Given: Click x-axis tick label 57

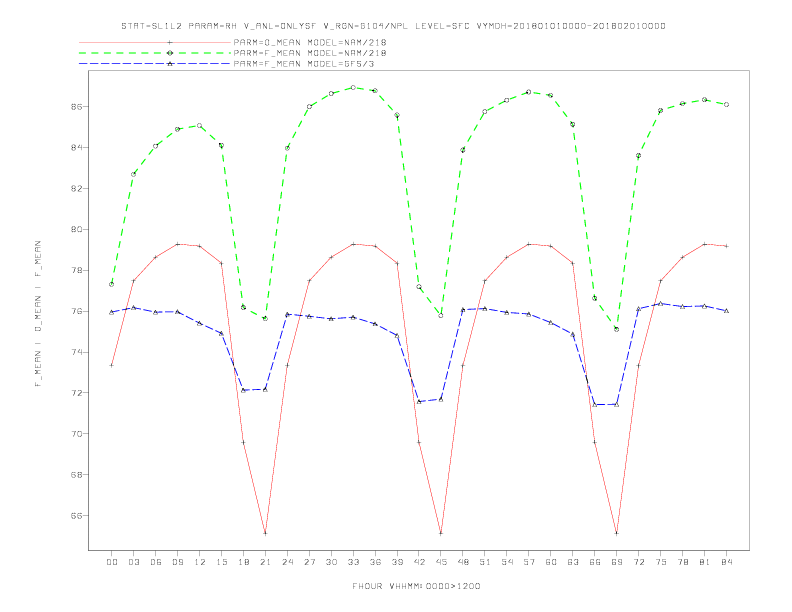Looking at the screenshot, I should tap(529, 562).
